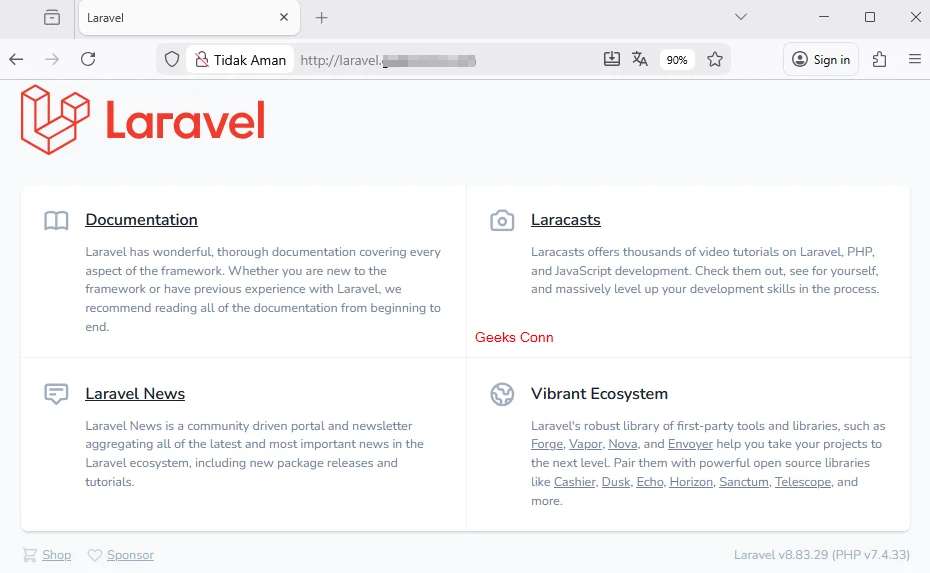Screen dimensions: 930x573
Task: Open the Vapor link
Action: point(585,444)
